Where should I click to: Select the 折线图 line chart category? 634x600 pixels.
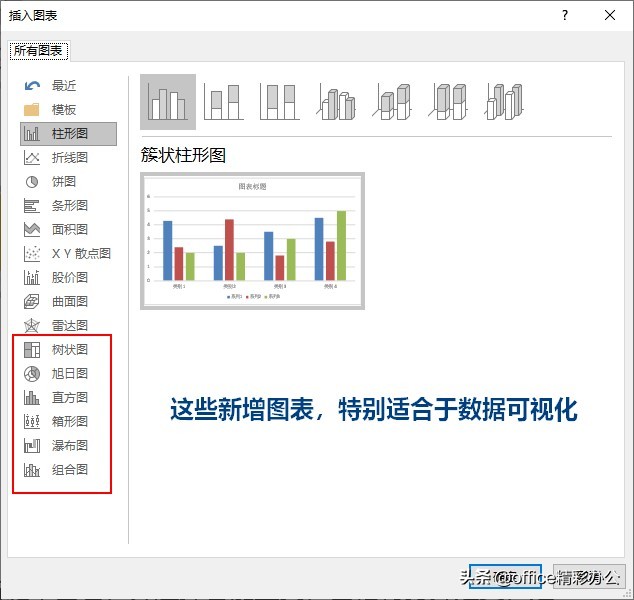click(68, 158)
